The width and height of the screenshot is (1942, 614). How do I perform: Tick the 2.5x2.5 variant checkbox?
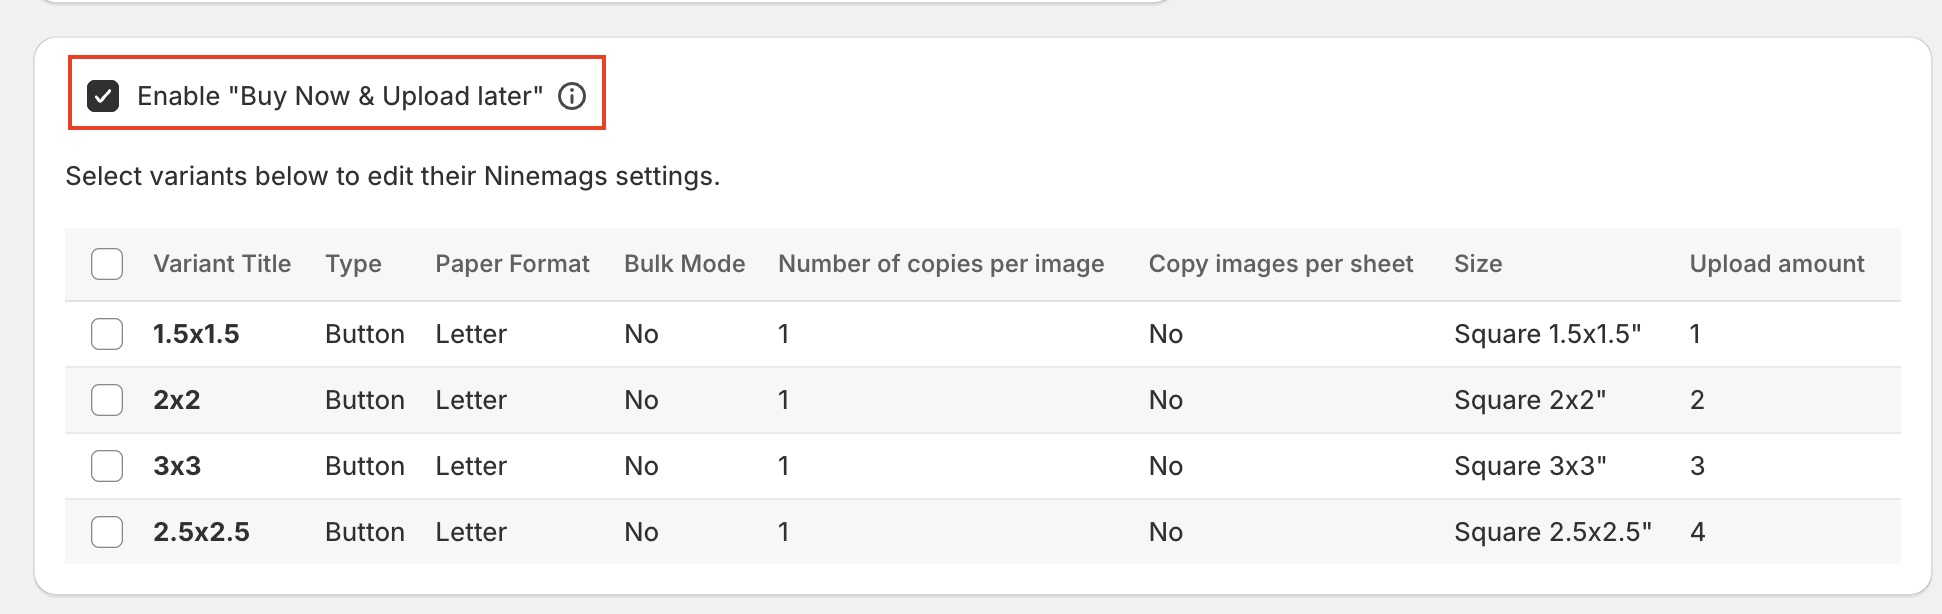(x=107, y=532)
